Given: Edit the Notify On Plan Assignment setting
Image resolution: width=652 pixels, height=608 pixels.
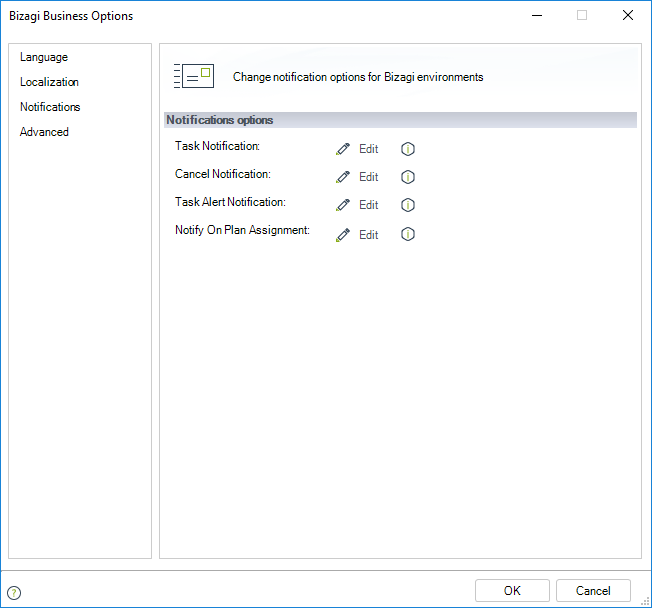Looking at the screenshot, I should [368, 235].
